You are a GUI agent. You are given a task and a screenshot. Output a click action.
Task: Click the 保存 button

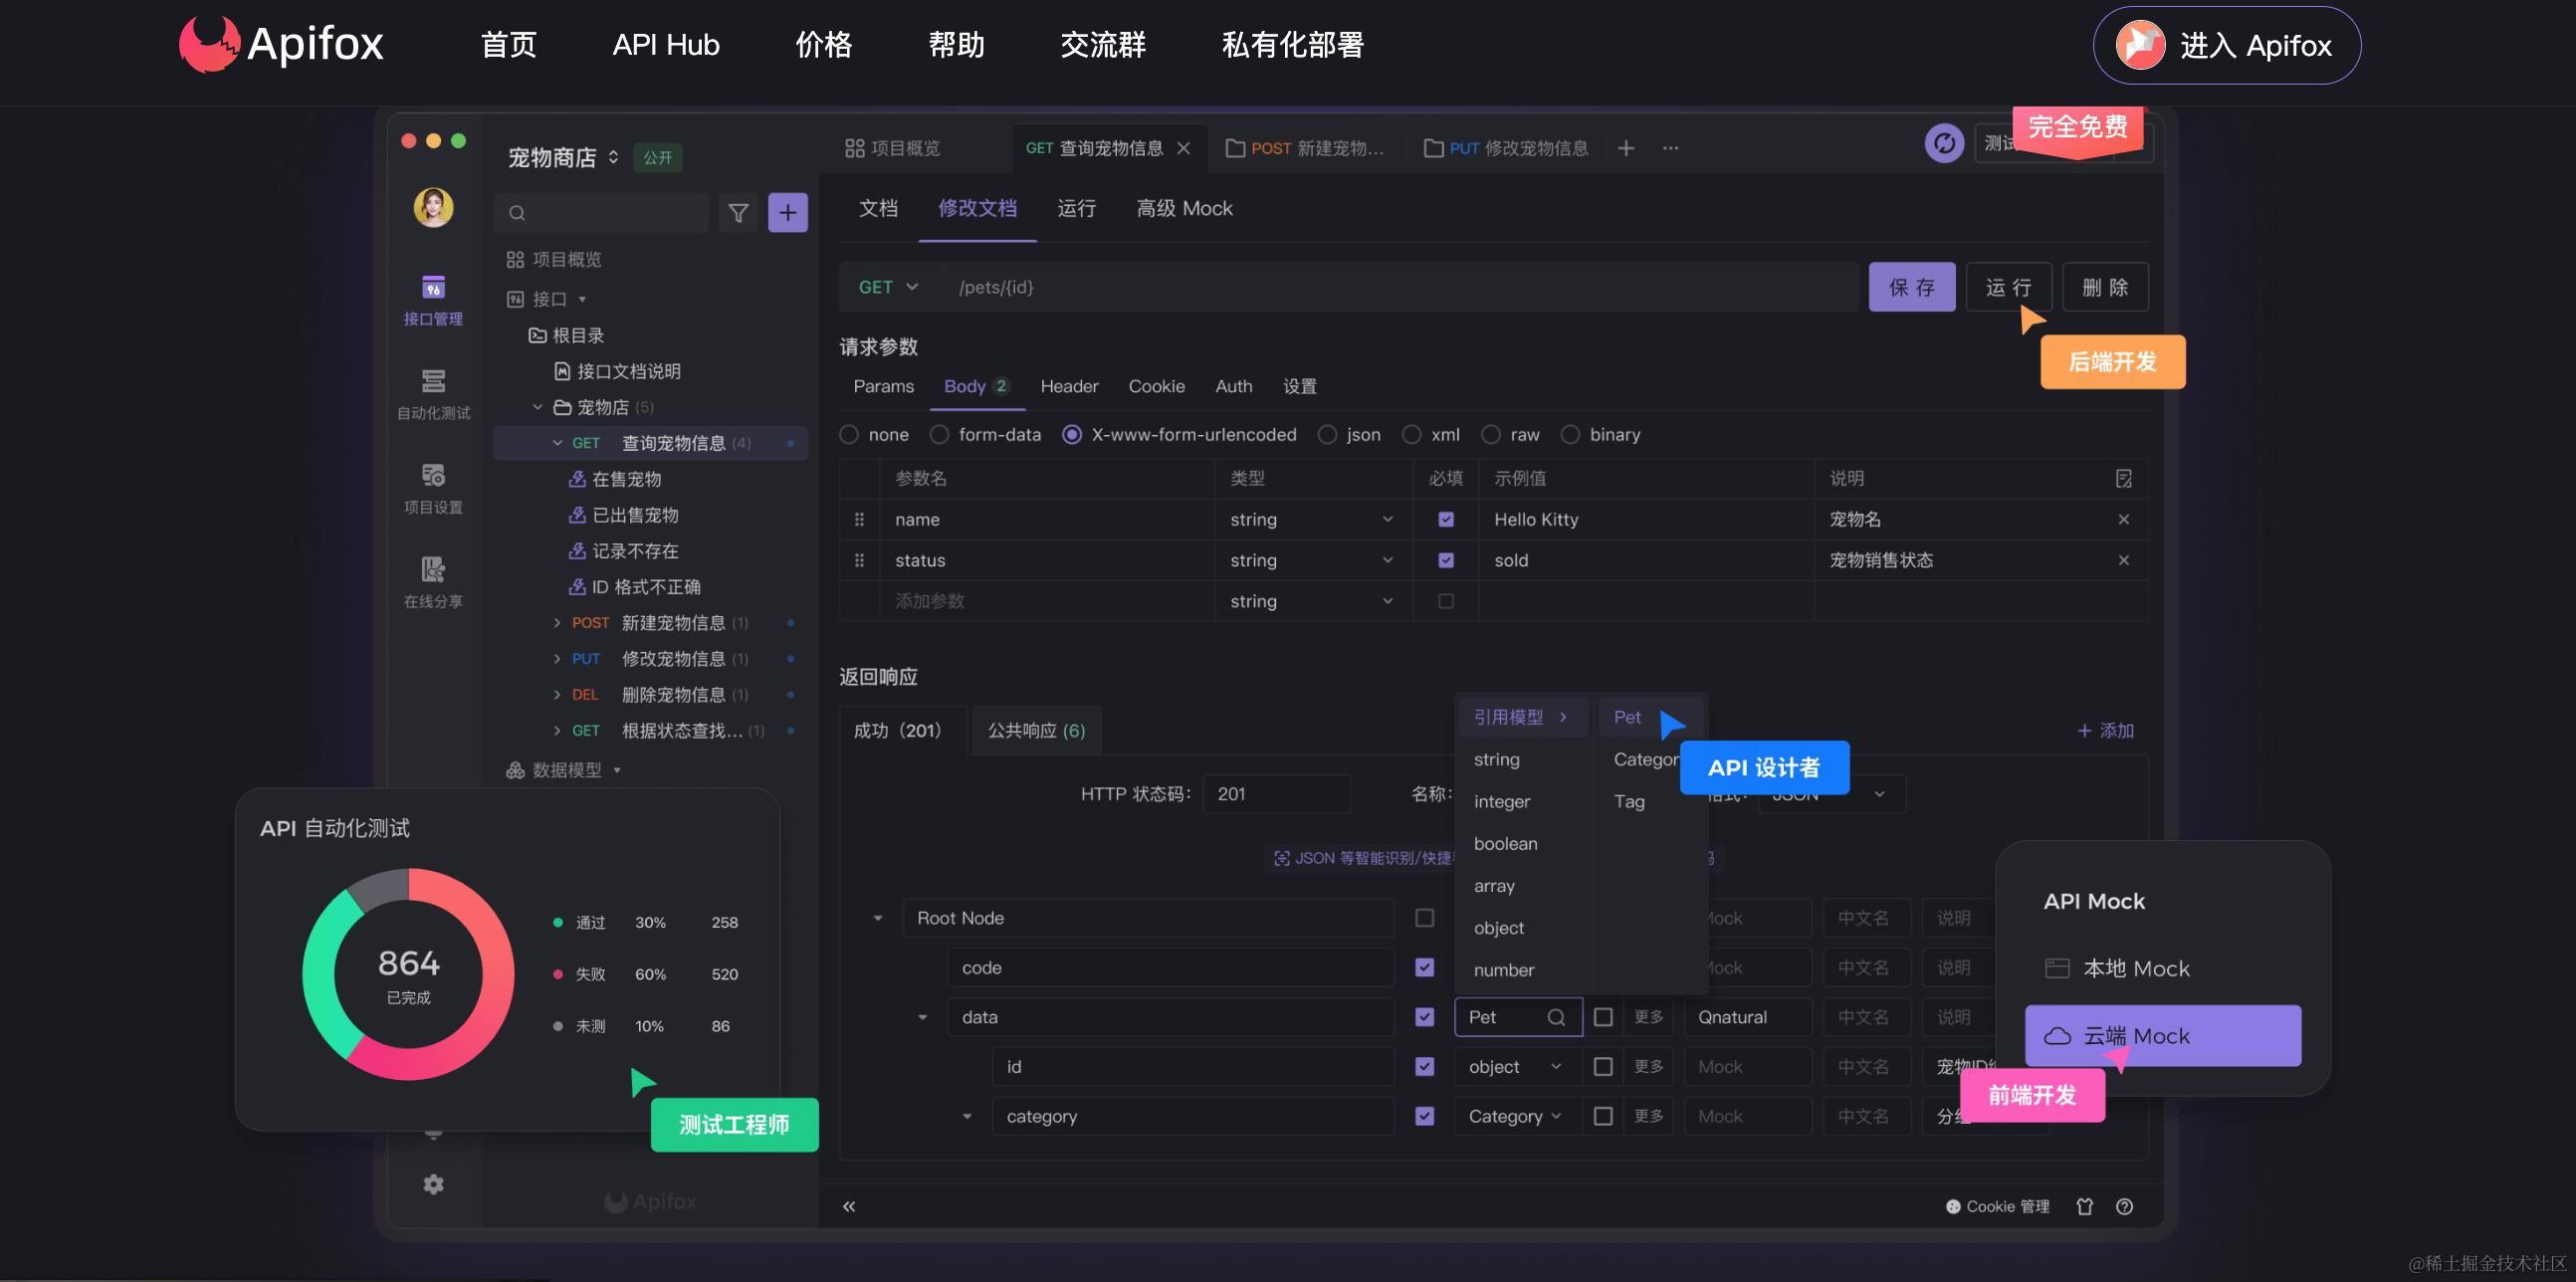[1911, 287]
